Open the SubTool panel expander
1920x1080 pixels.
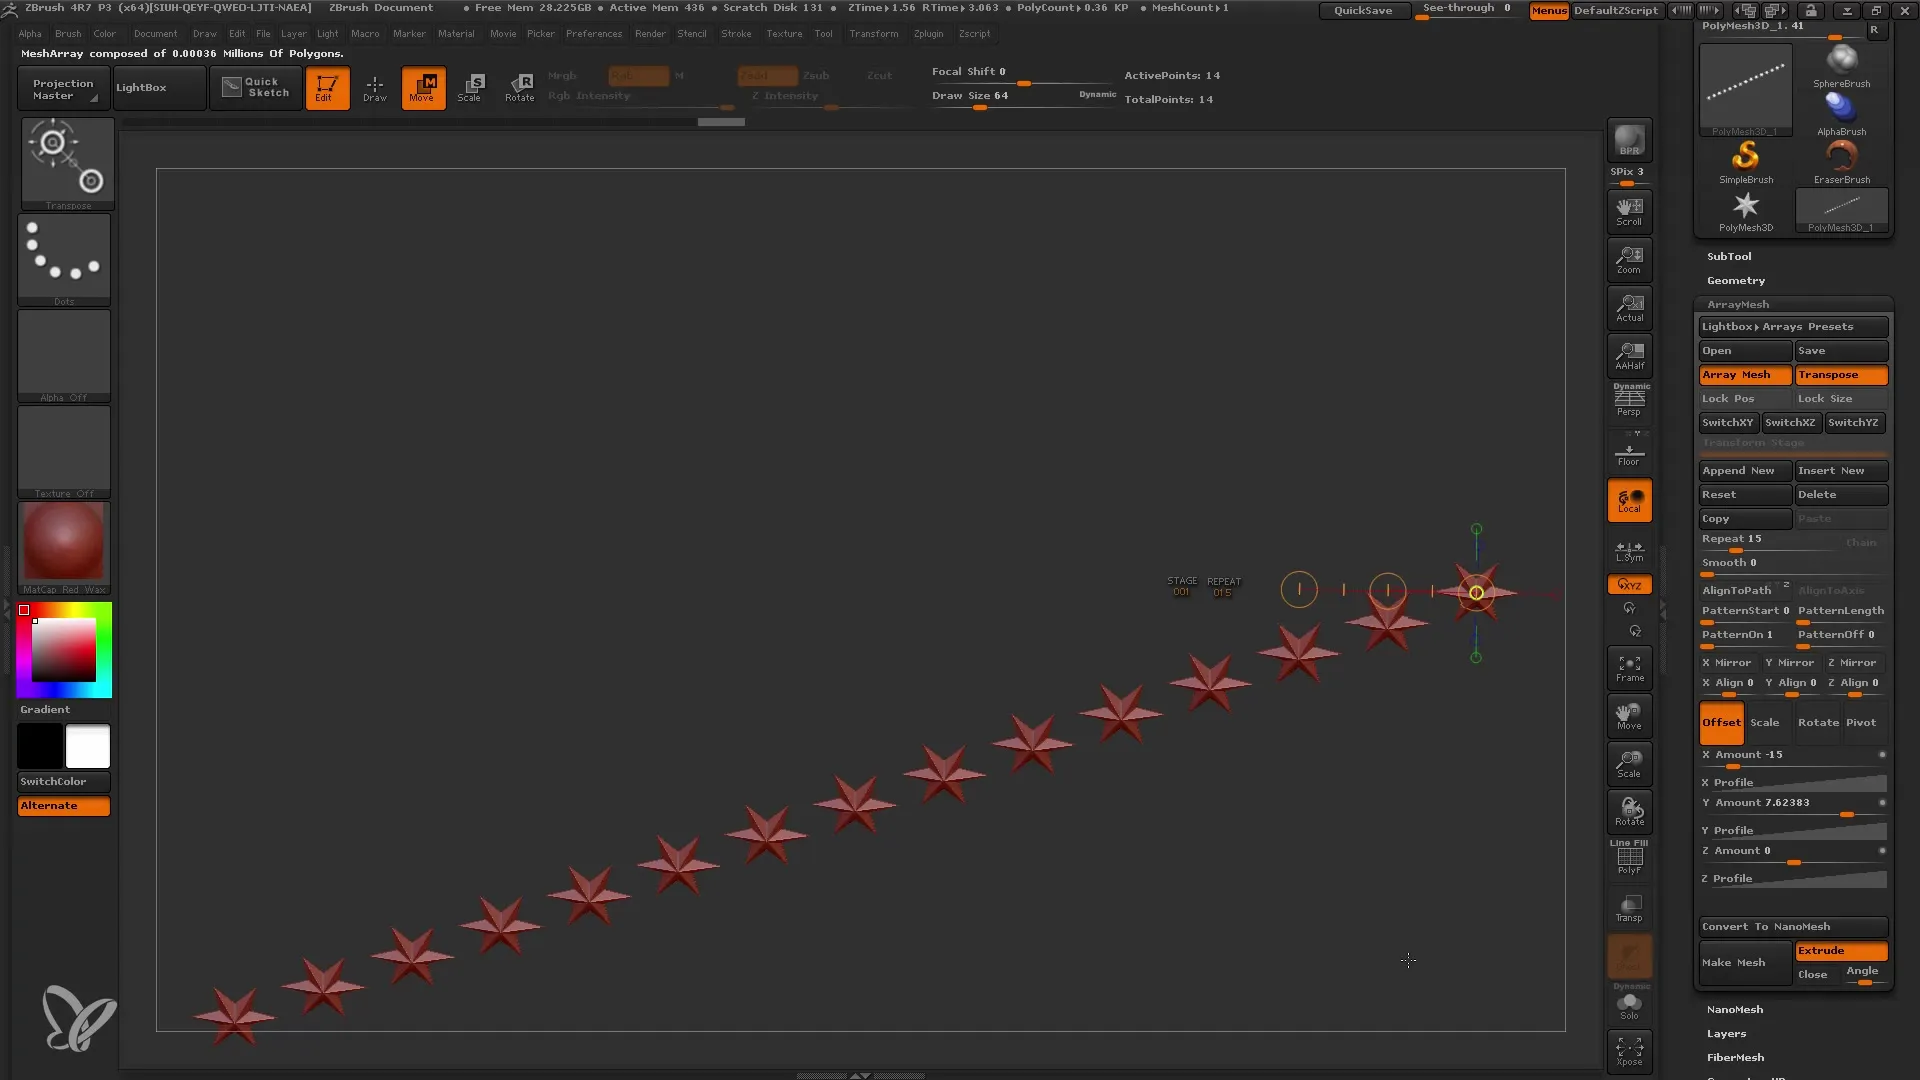[x=1730, y=256]
